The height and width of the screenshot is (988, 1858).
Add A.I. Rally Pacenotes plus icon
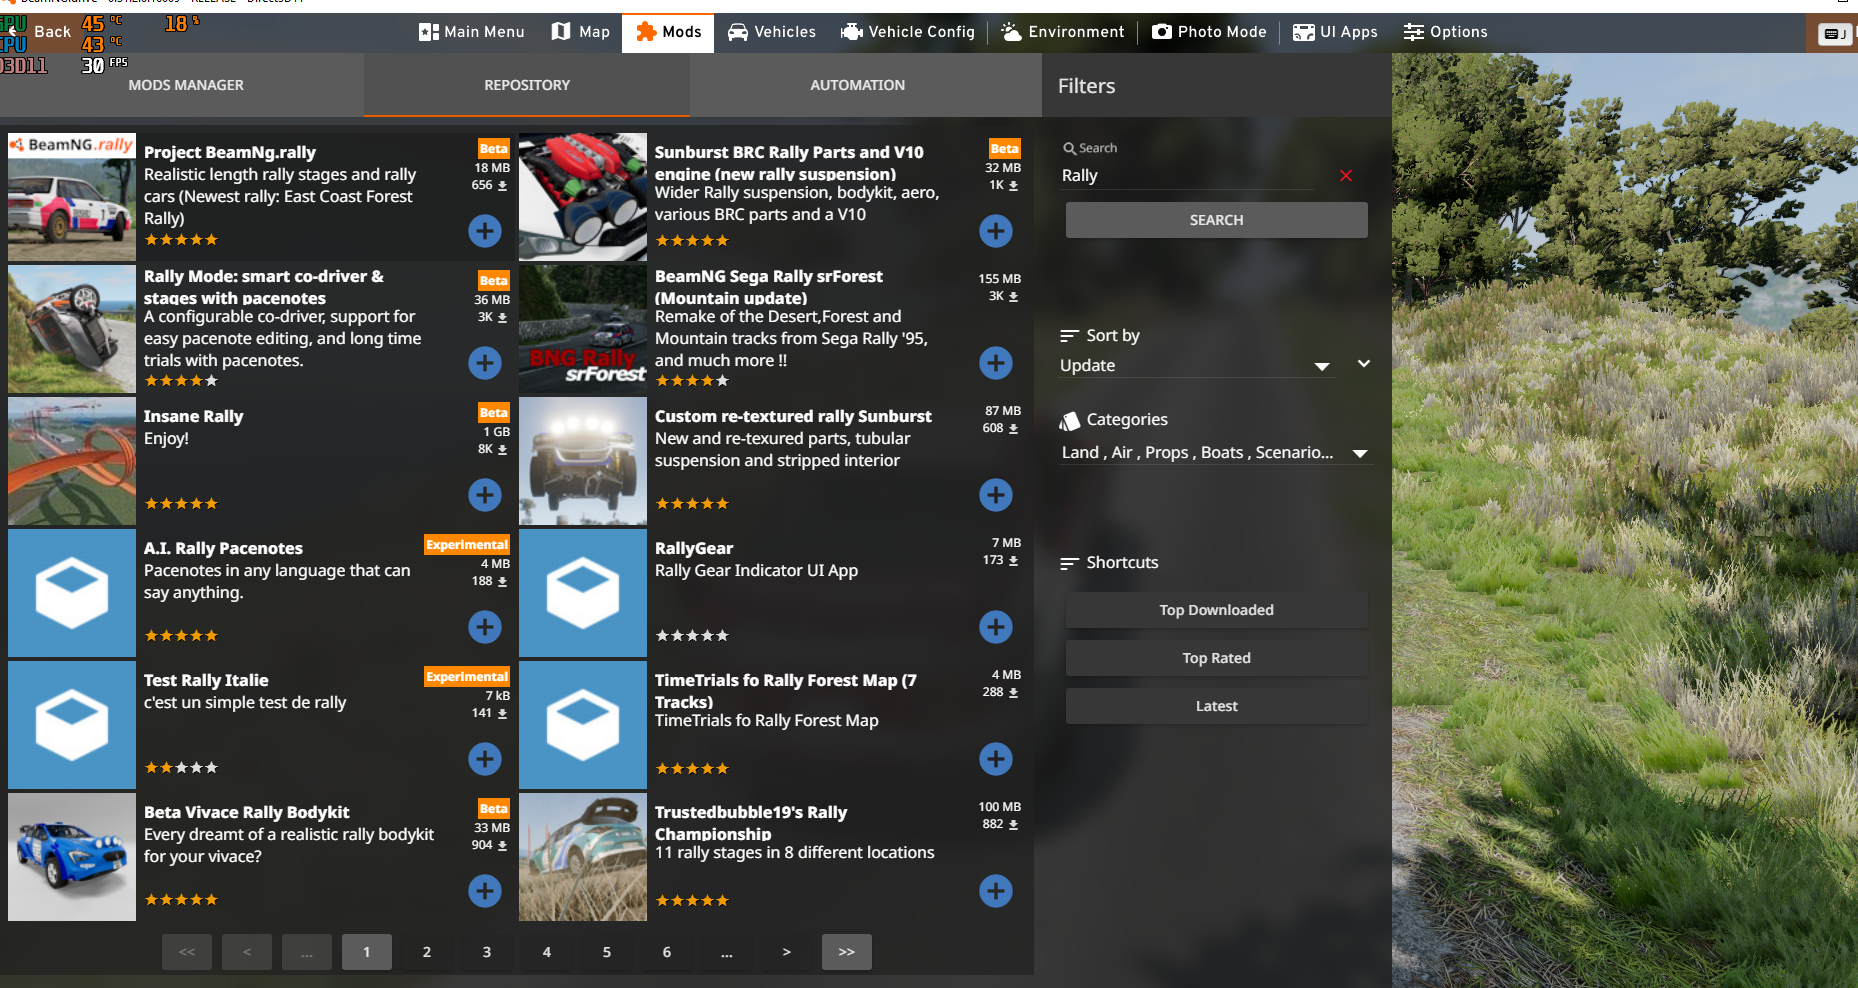coord(485,627)
